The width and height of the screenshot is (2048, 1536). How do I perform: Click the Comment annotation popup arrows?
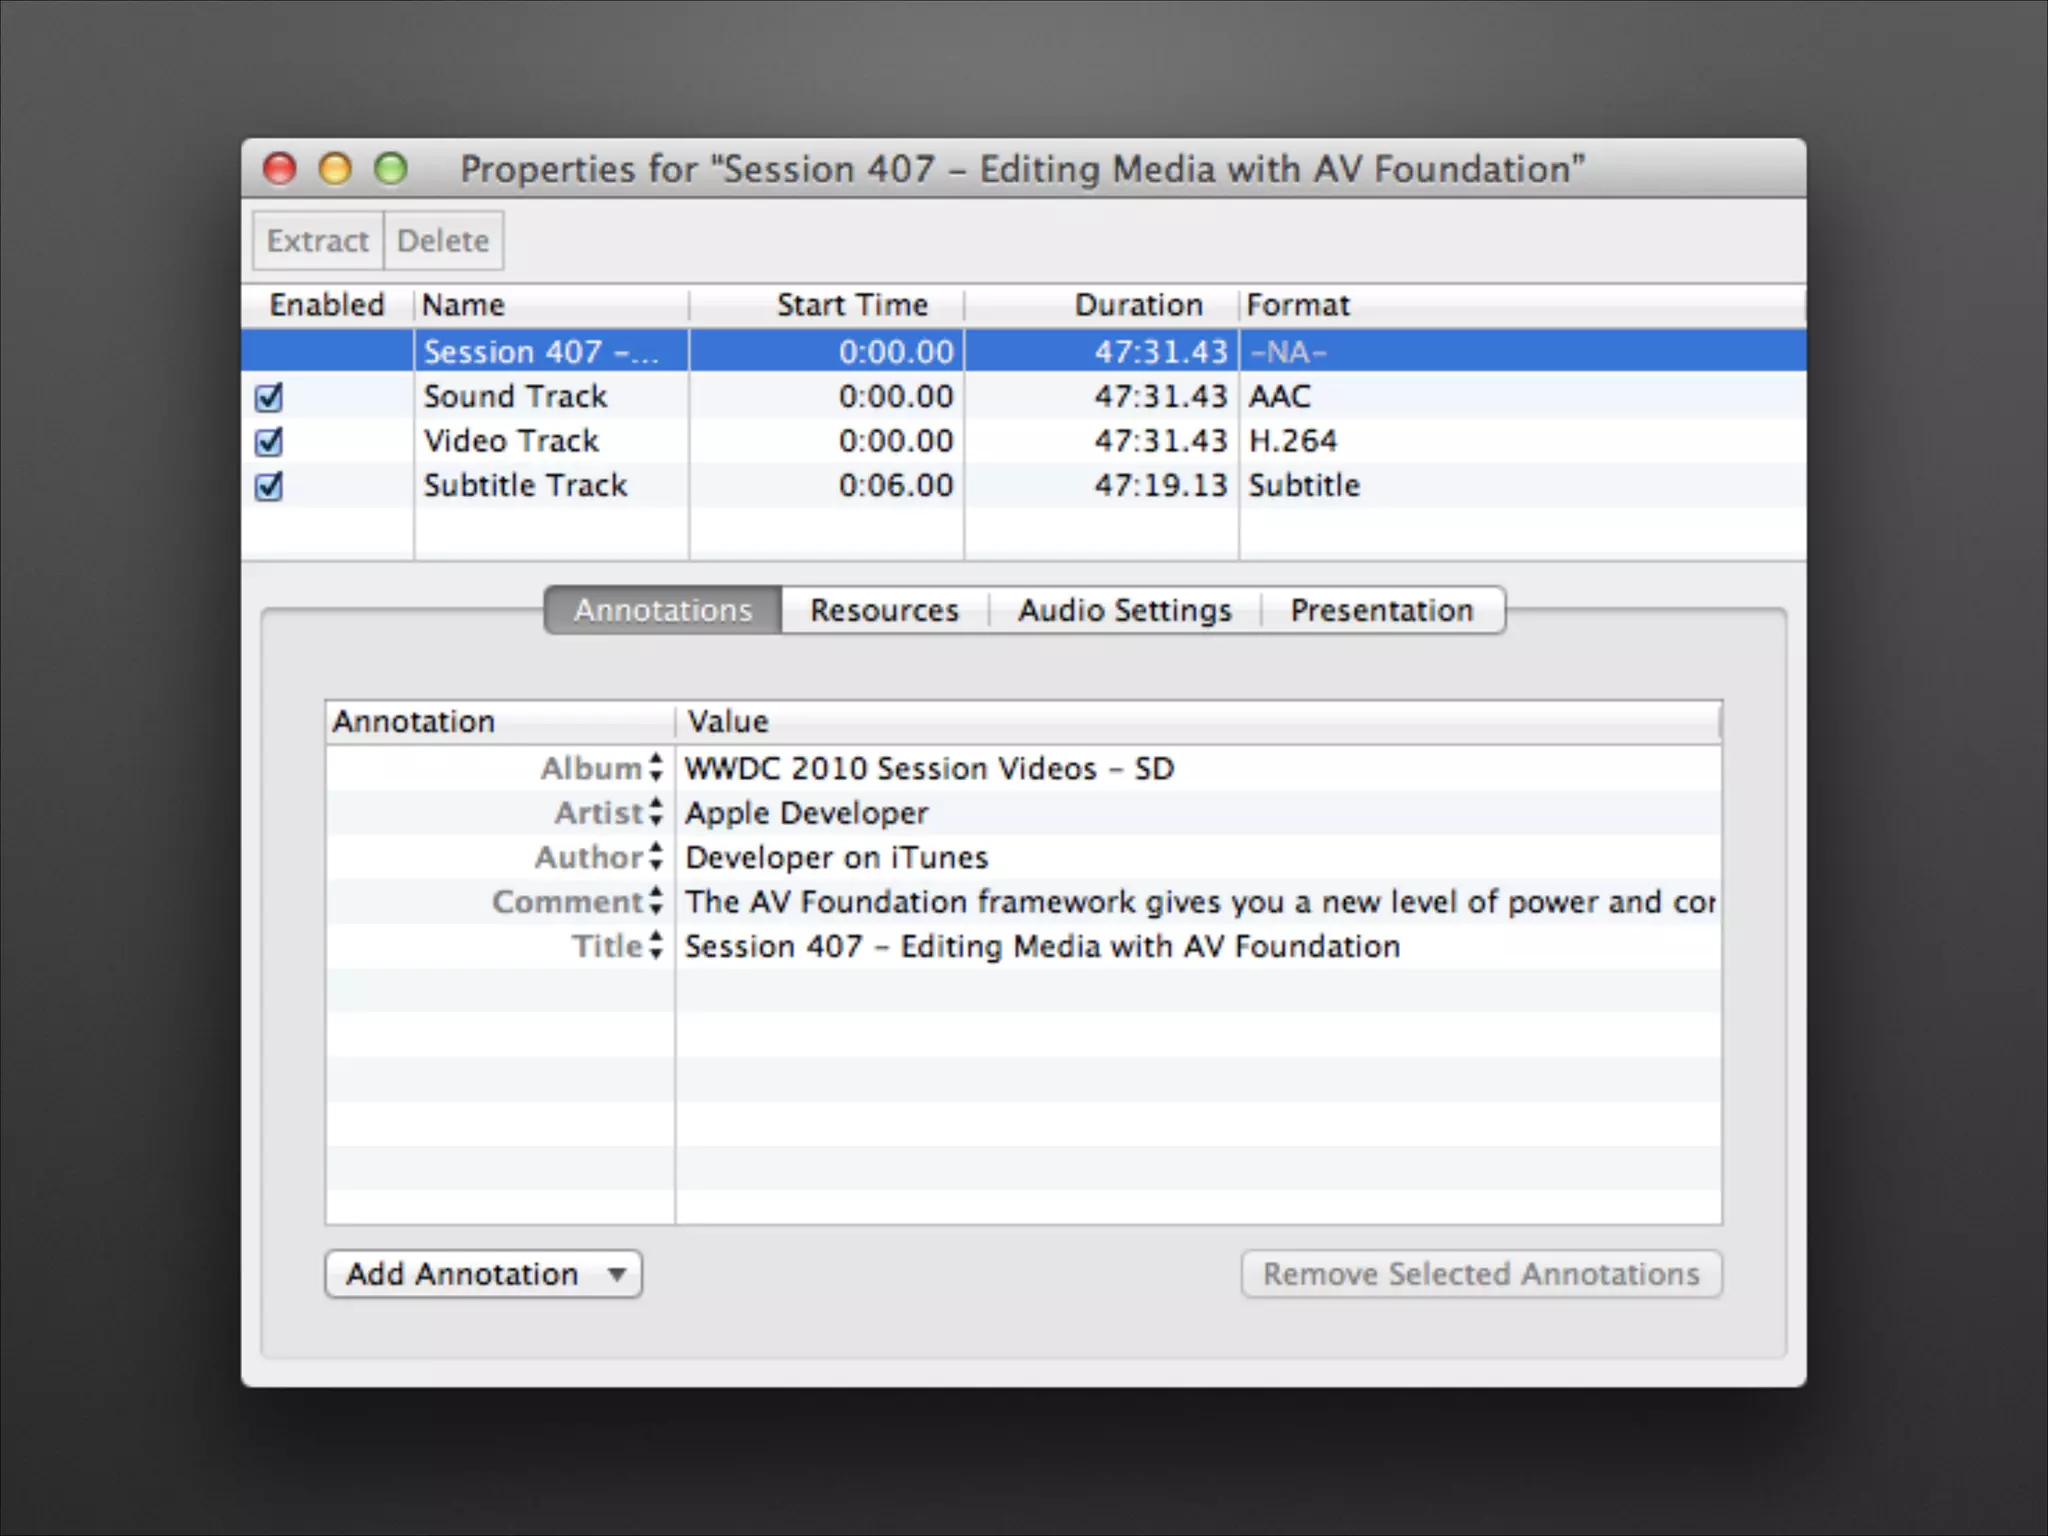[x=655, y=901]
